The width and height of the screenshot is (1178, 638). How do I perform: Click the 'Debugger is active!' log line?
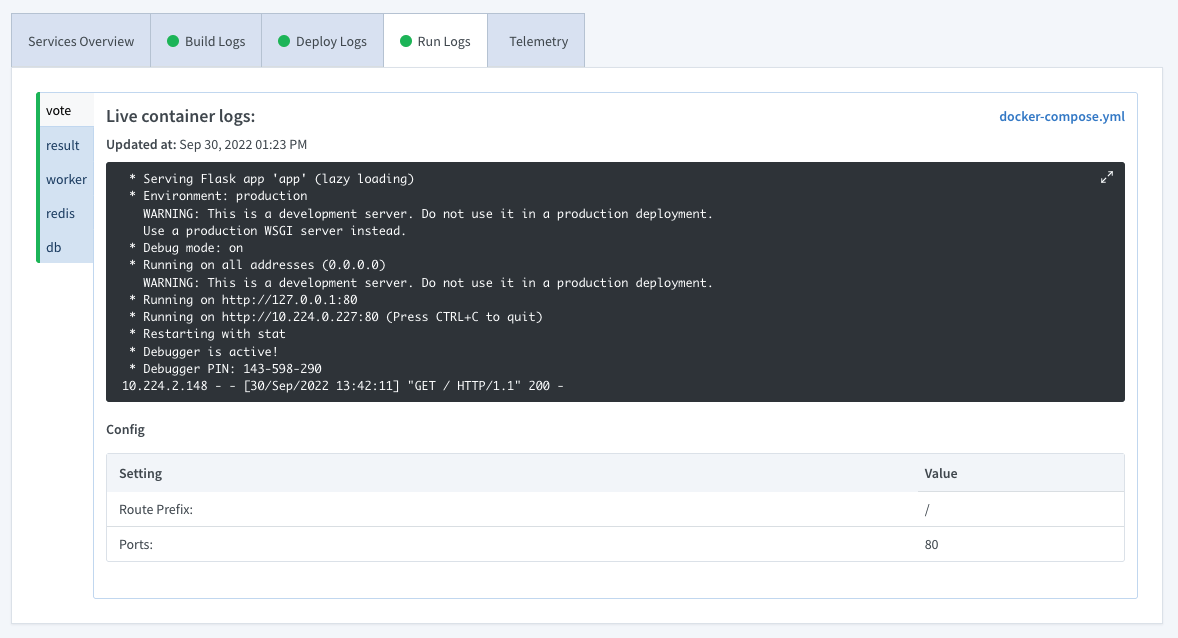point(203,351)
